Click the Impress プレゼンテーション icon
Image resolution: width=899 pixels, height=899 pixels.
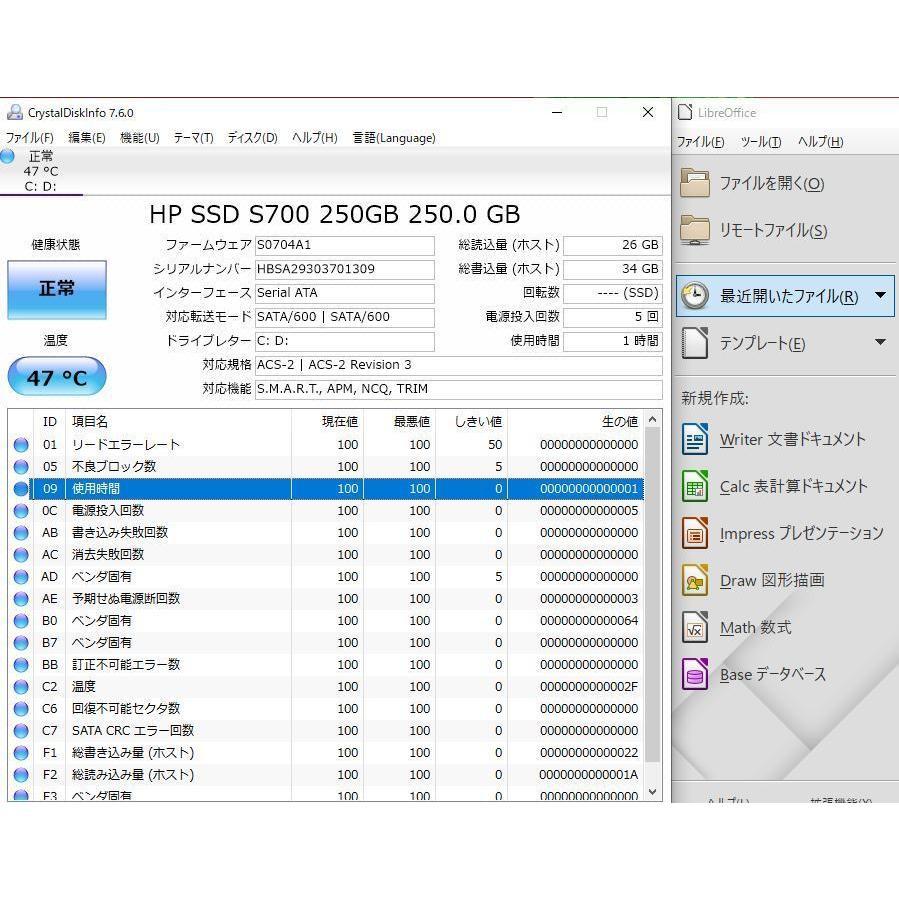(x=695, y=533)
